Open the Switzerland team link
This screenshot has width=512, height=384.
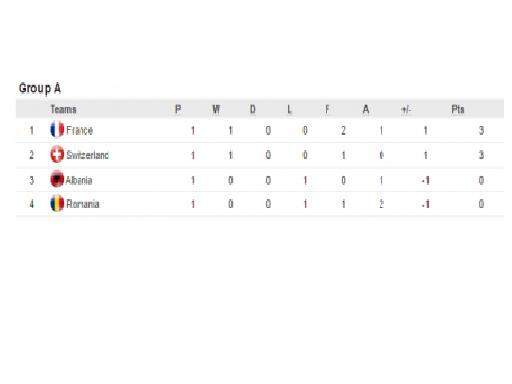(87, 155)
